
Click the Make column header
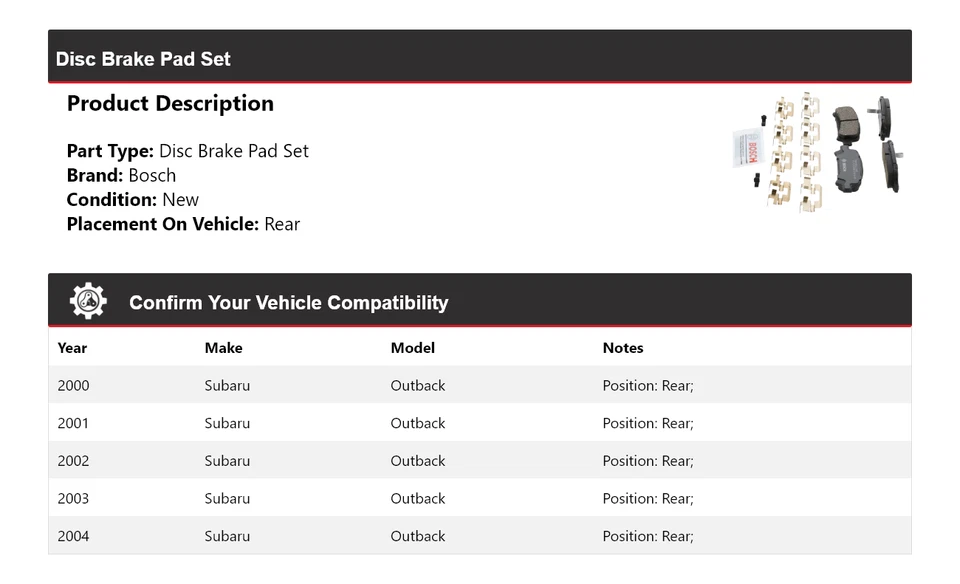tap(223, 348)
